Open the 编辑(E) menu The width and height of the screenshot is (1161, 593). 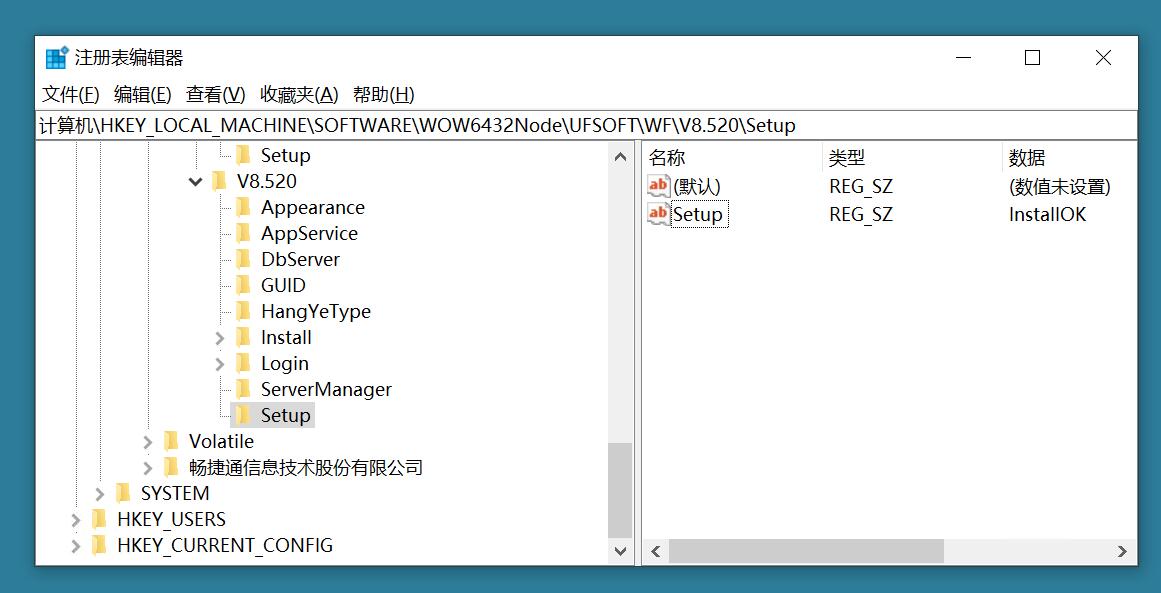(143, 95)
